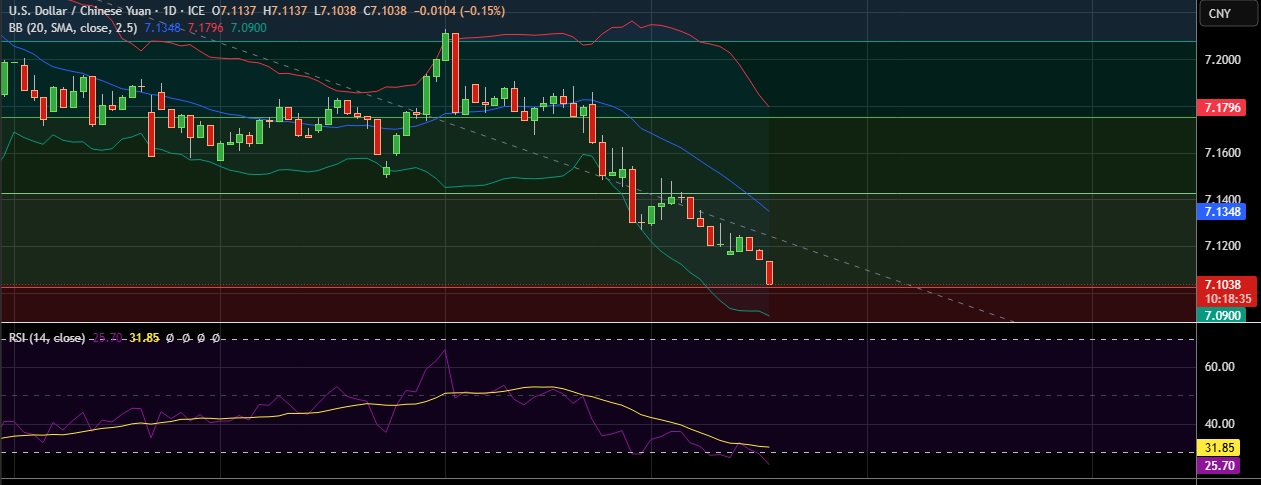Click yellow 31.85 value in RSI legend

tap(146, 338)
